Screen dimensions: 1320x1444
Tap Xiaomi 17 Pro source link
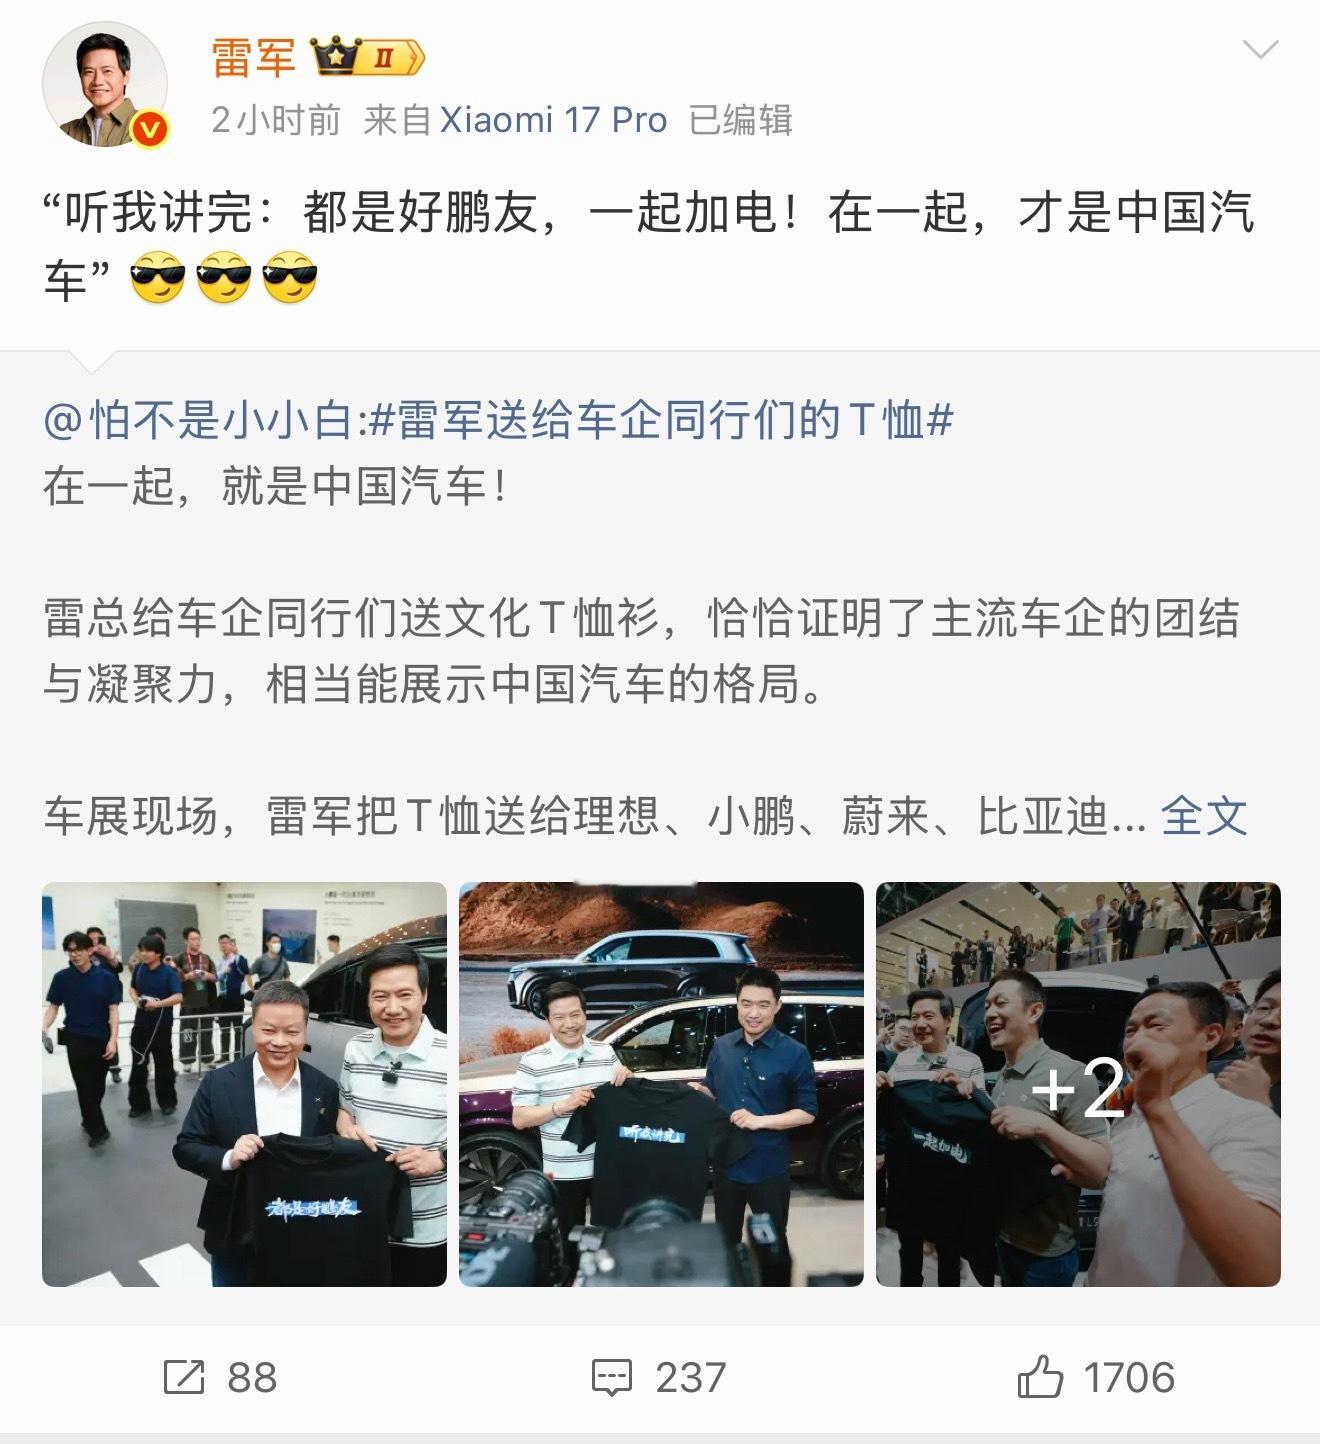click(x=553, y=120)
